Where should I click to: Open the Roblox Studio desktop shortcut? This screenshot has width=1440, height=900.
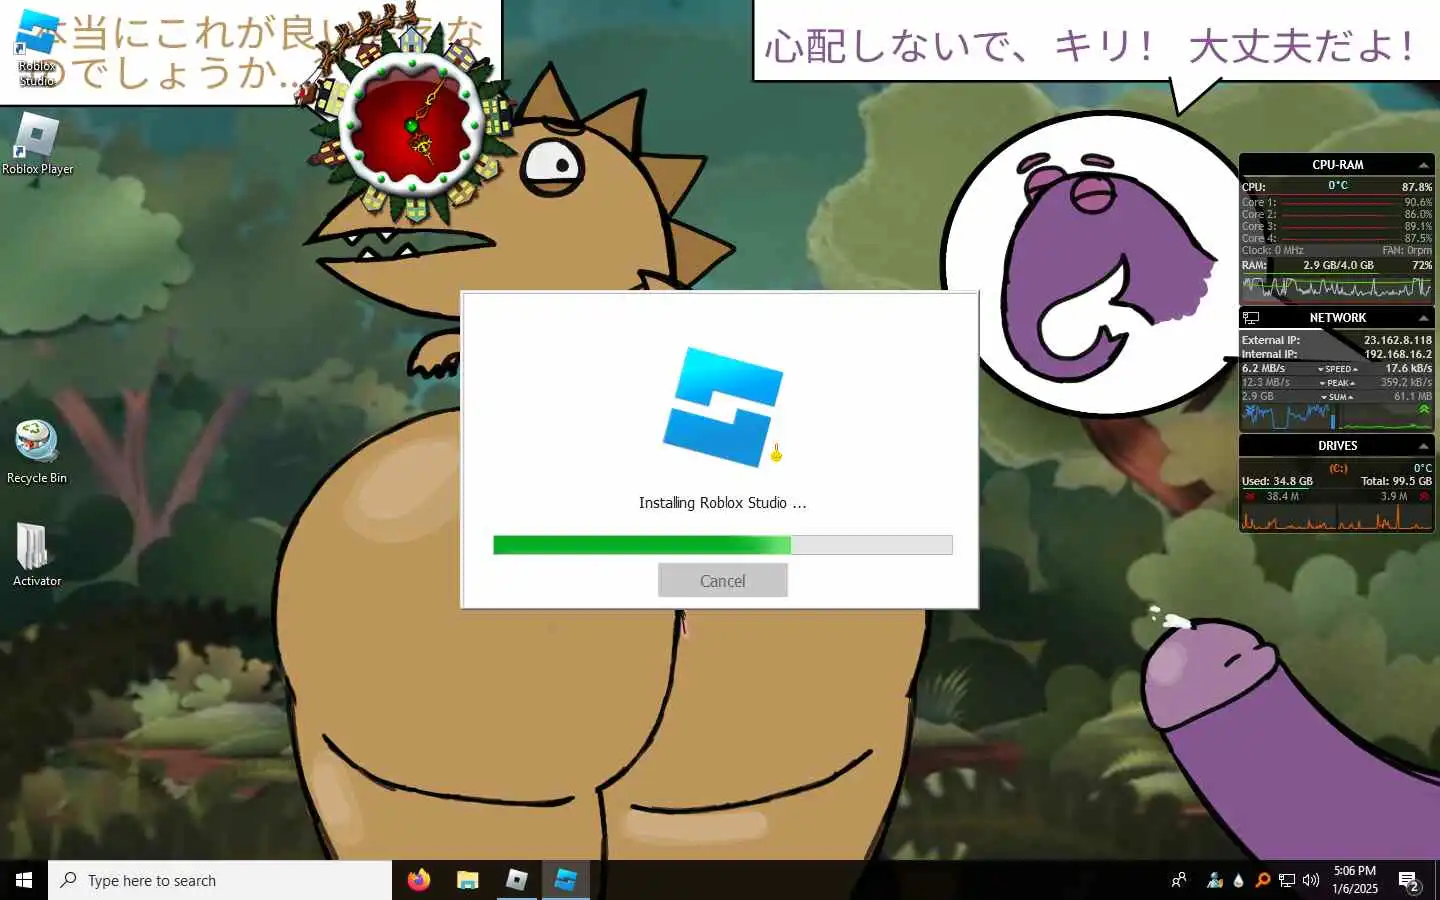coord(37,47)
